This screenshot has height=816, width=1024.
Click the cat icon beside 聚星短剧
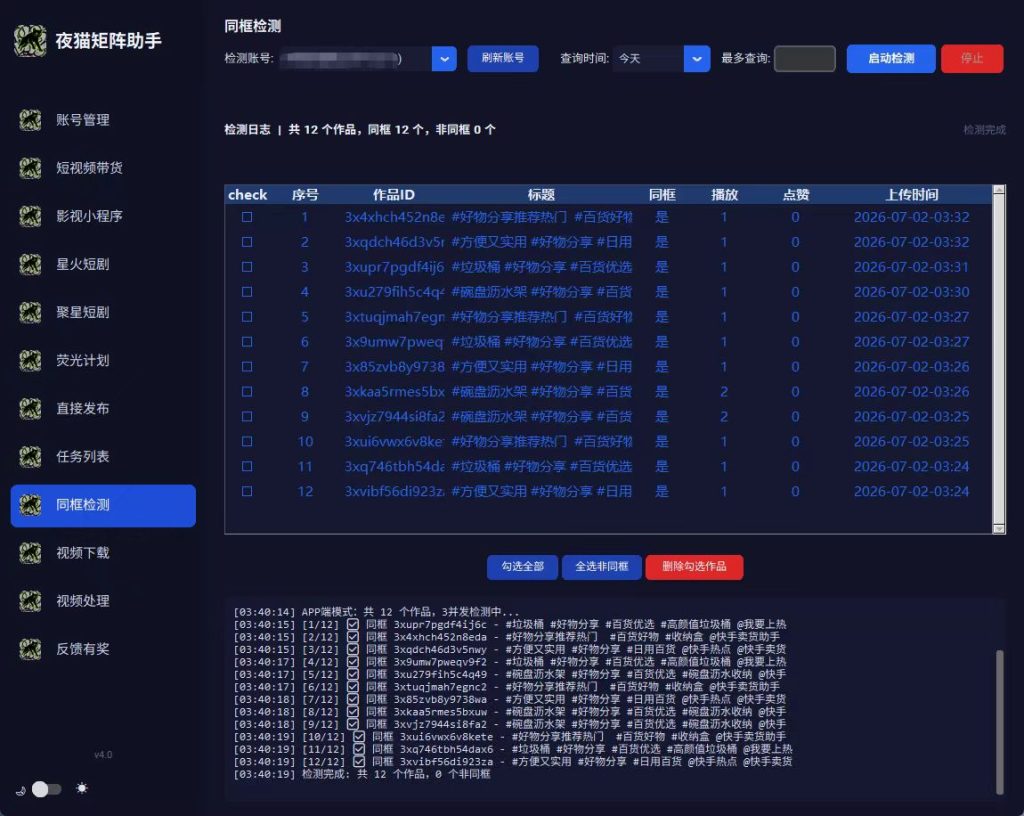click(30, 312)
